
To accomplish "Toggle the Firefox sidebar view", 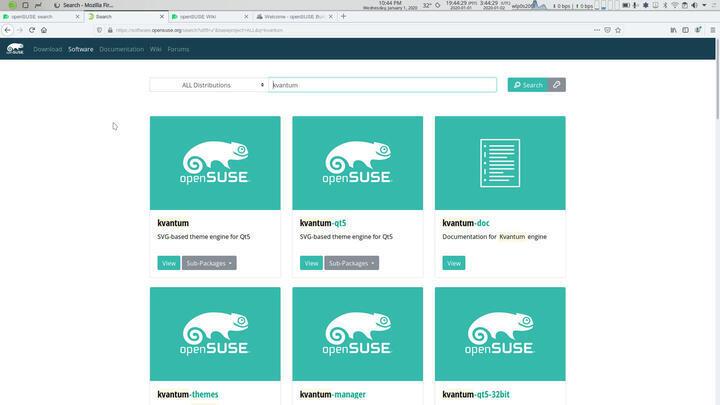I will [x=685, y=30].
